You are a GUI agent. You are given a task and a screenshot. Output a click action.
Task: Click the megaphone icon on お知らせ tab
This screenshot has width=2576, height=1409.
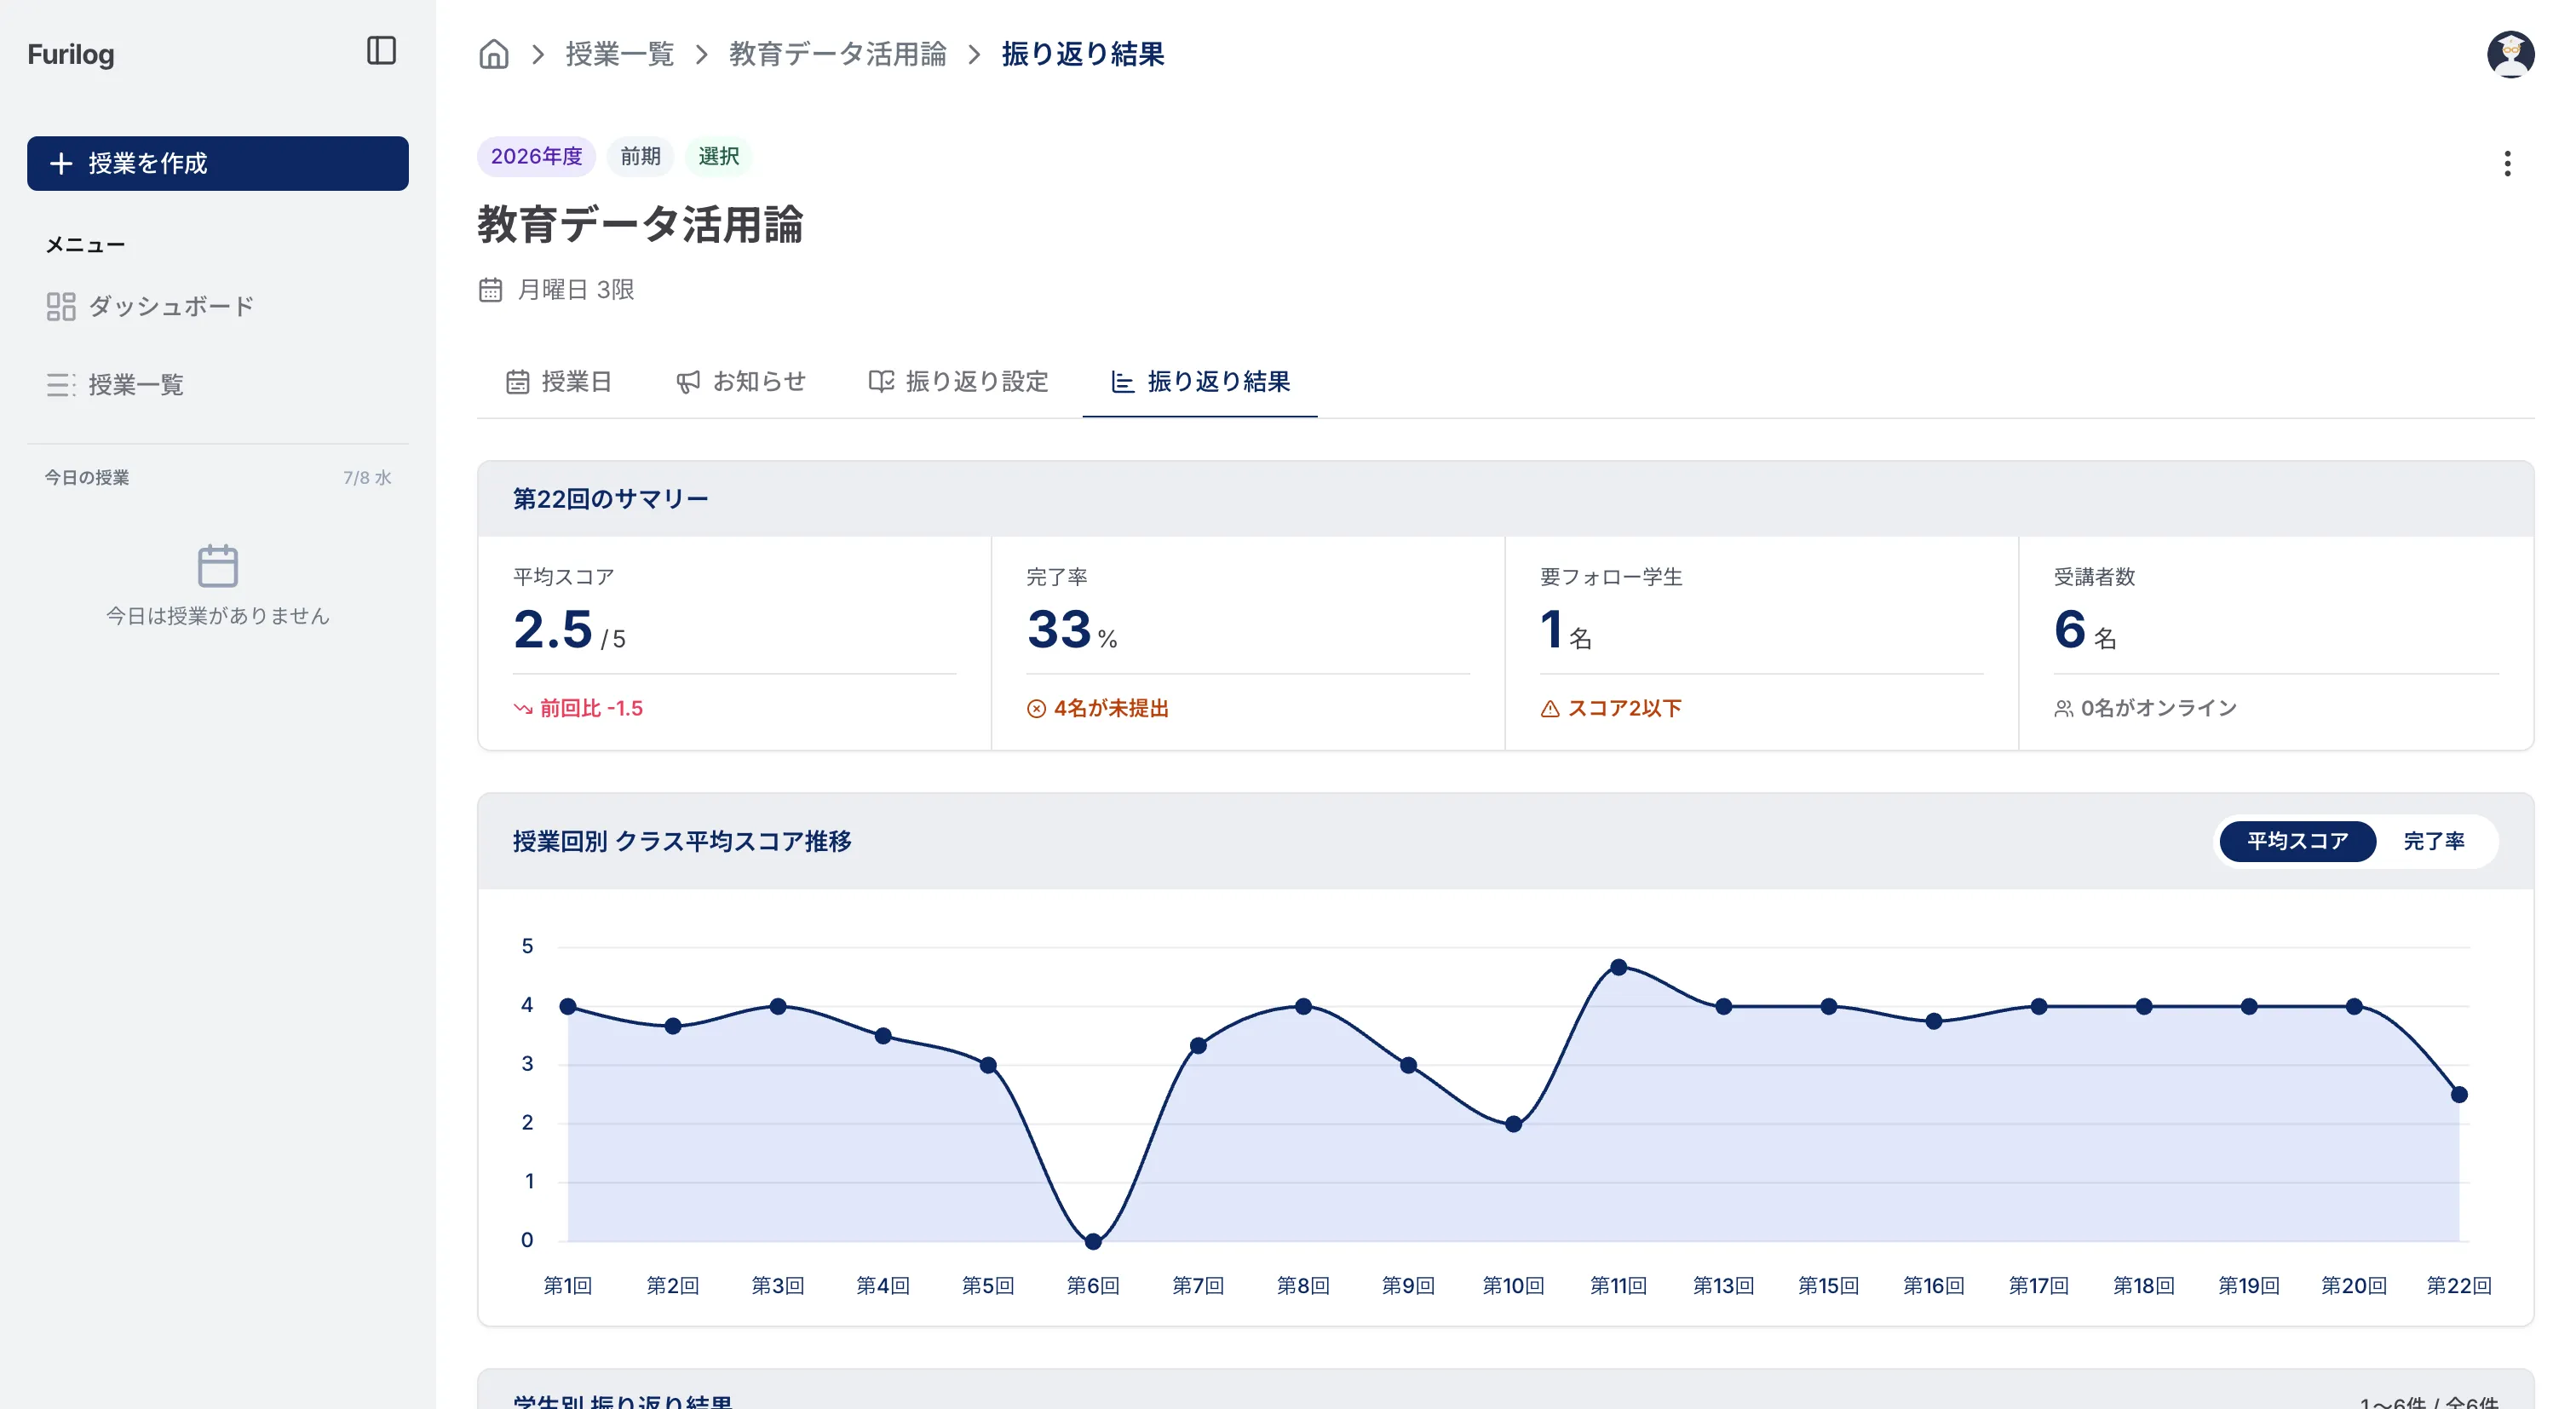(x=688, y=382)
